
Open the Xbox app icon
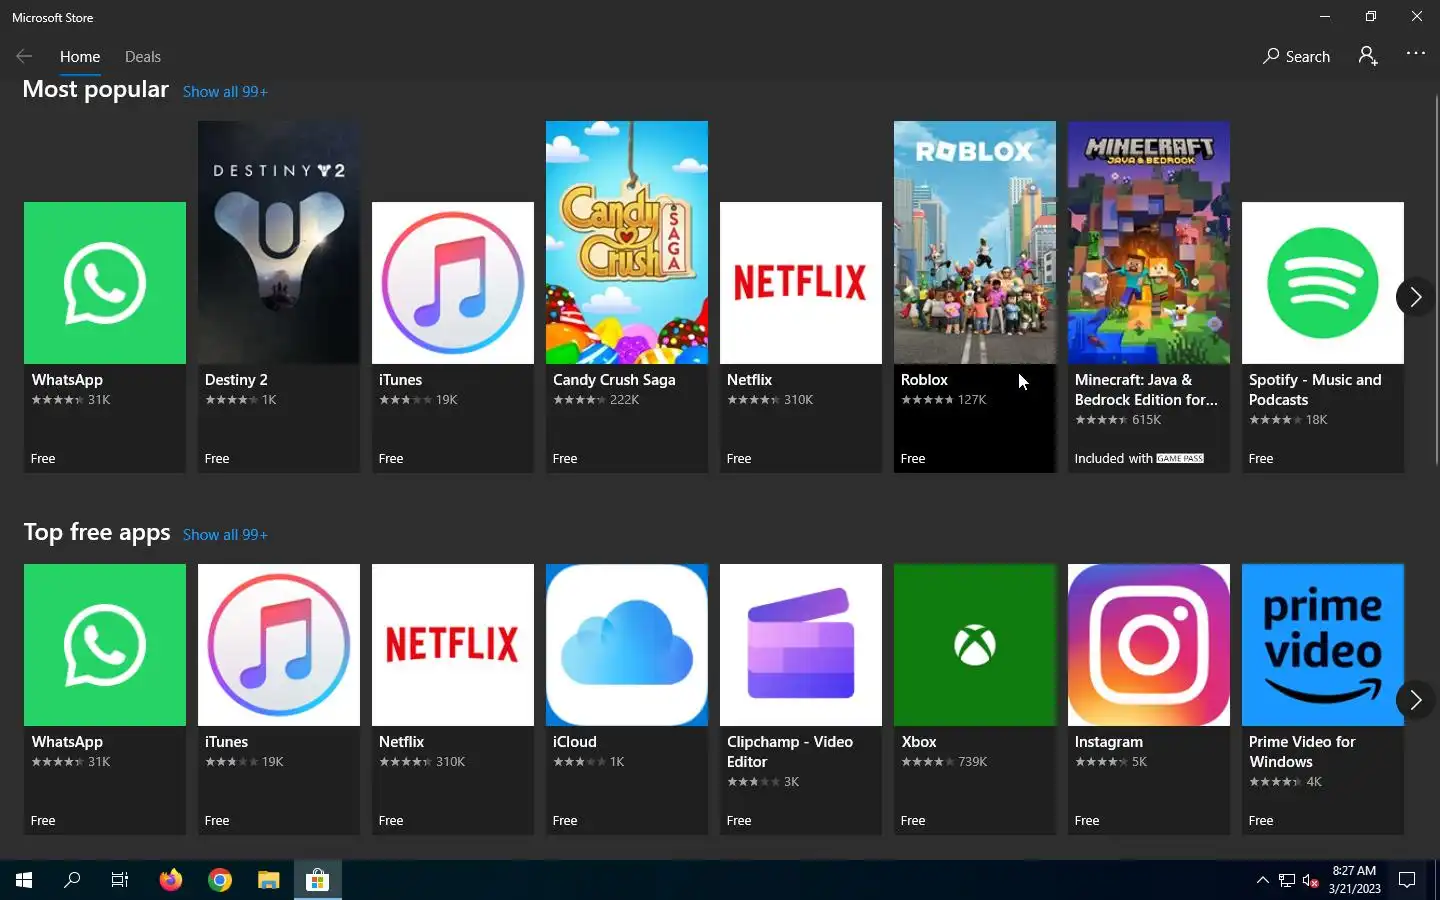(975, 645)
